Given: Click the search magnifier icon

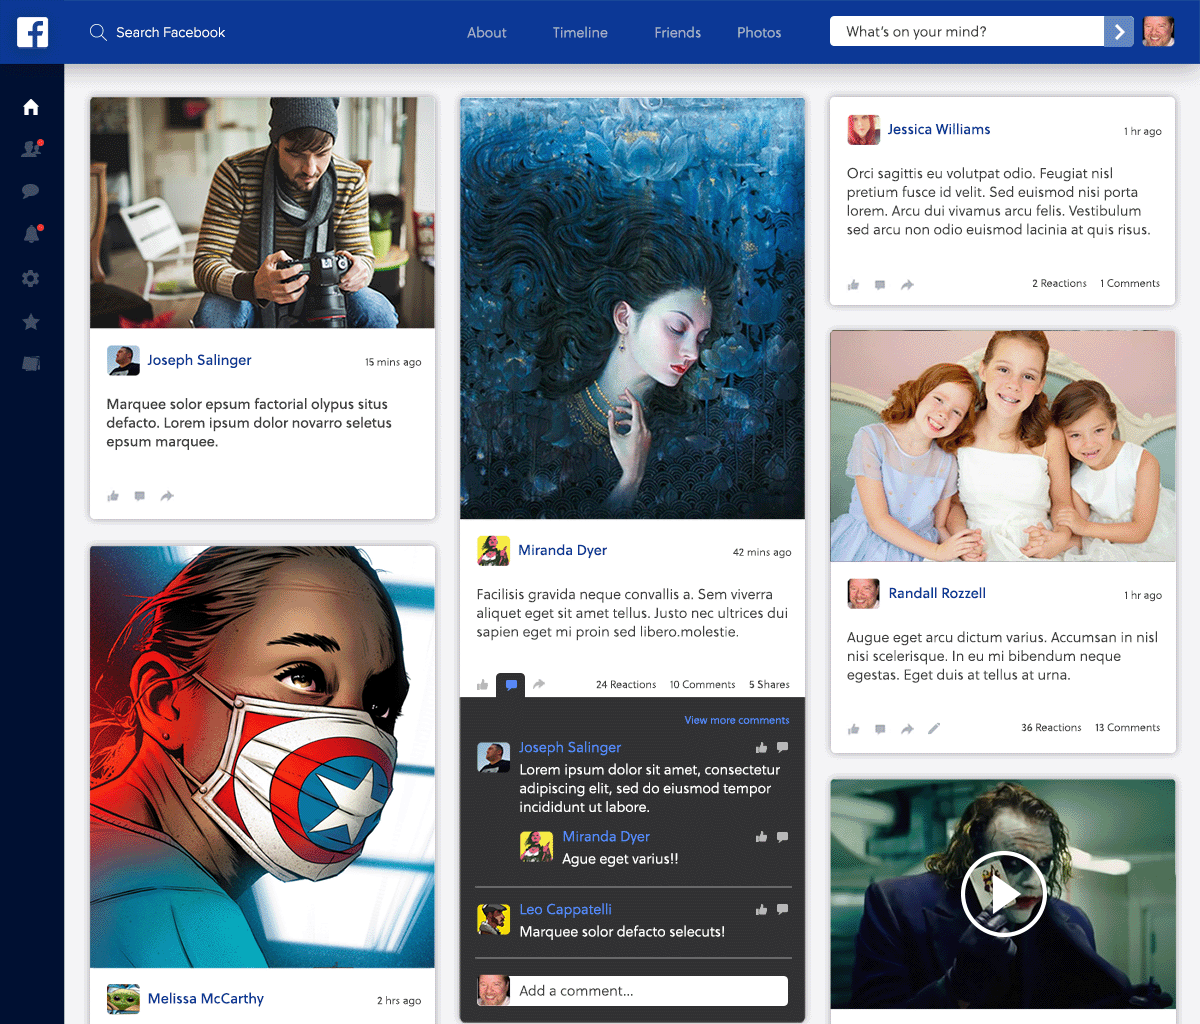Looking at the screenshot, I should [x=98, y=32].
